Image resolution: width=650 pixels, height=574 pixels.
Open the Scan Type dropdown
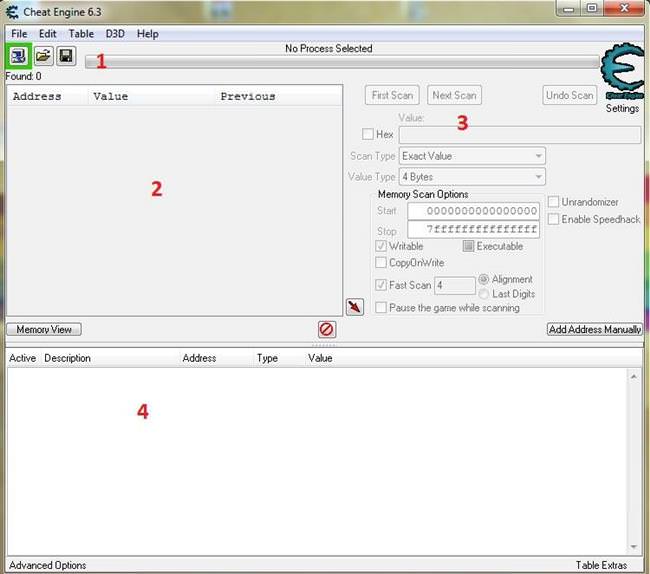coord(472,156)
